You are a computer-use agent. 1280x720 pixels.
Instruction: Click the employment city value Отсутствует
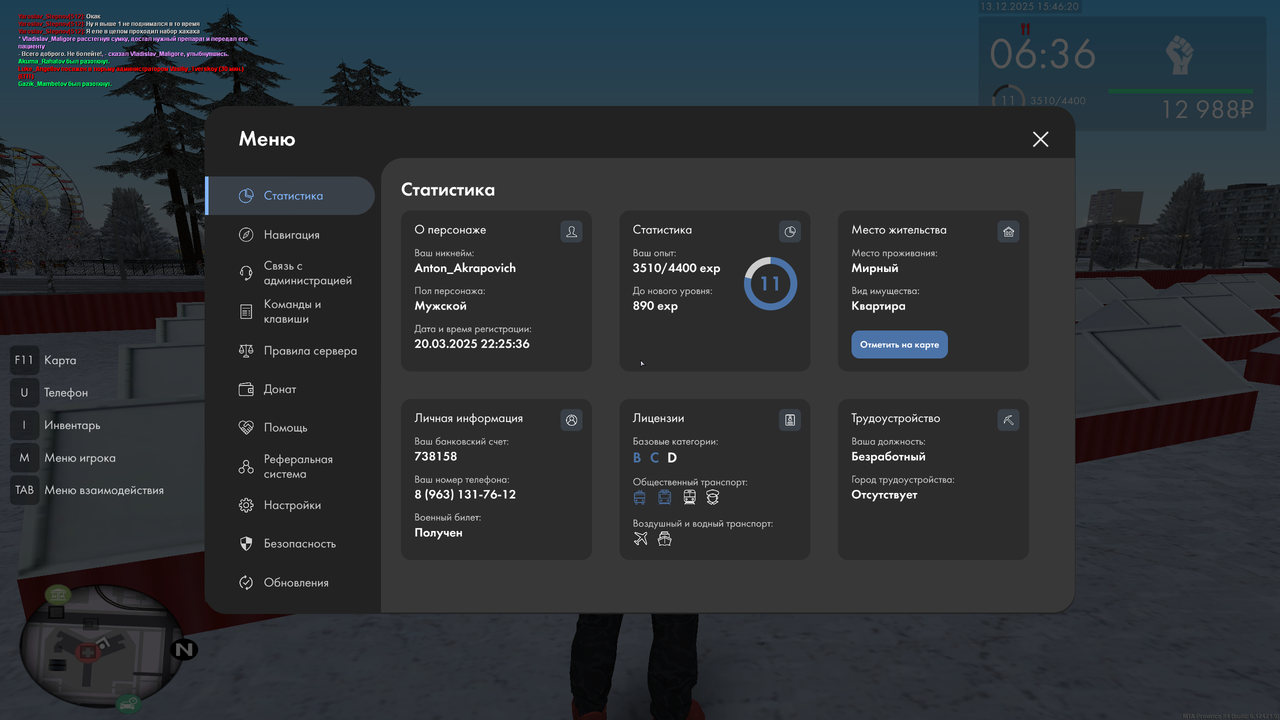884,495
